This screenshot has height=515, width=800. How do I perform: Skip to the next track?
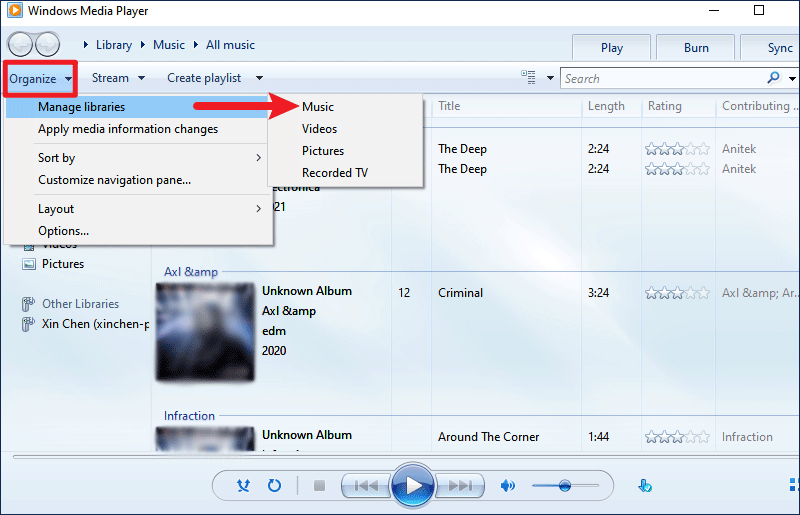[459, 485]
